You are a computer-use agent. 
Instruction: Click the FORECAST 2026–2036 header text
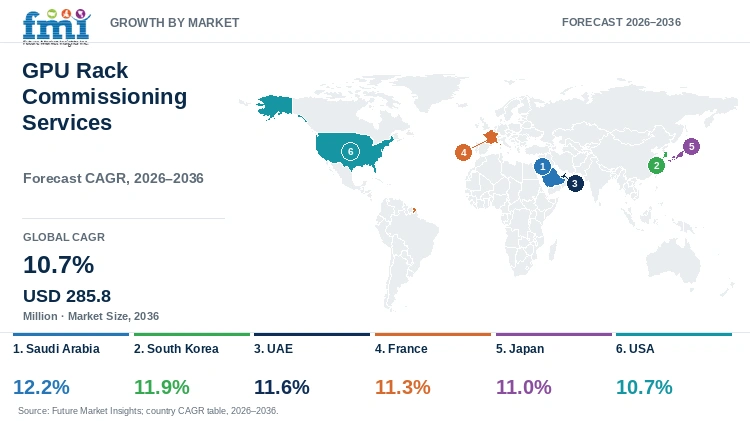[x=621, y=22]
